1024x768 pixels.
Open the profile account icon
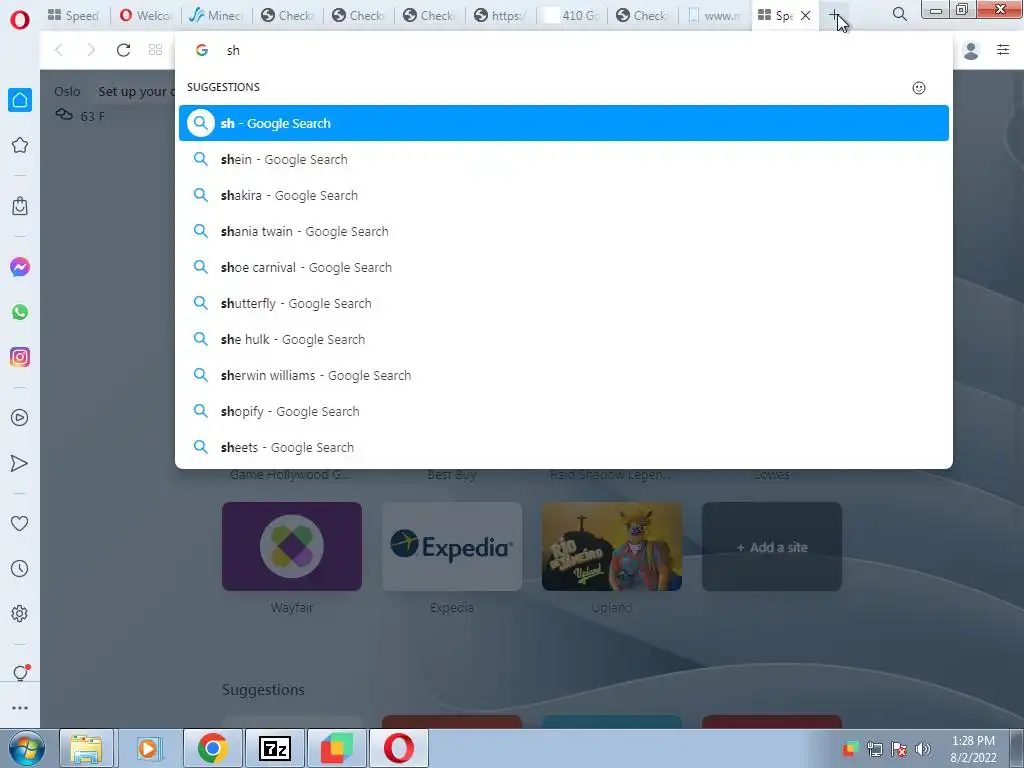971,50
